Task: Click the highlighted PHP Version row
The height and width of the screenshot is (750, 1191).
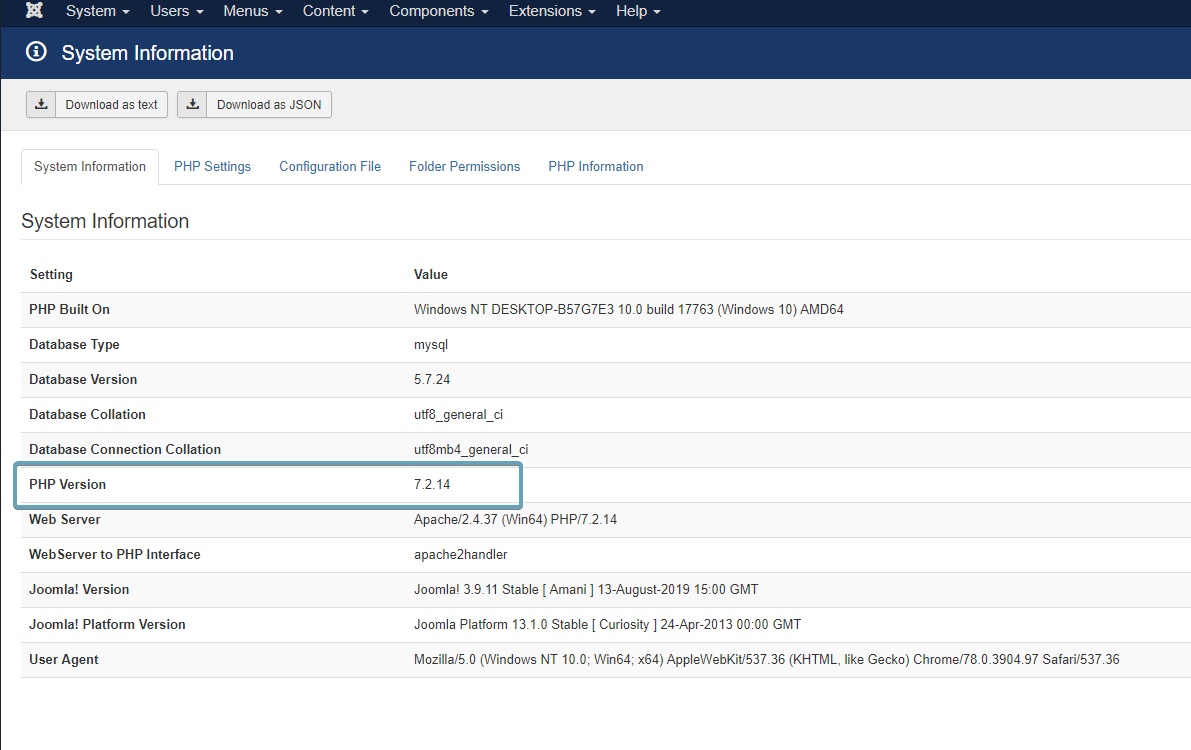Action: pyautogui.click(x=268, y=485)
